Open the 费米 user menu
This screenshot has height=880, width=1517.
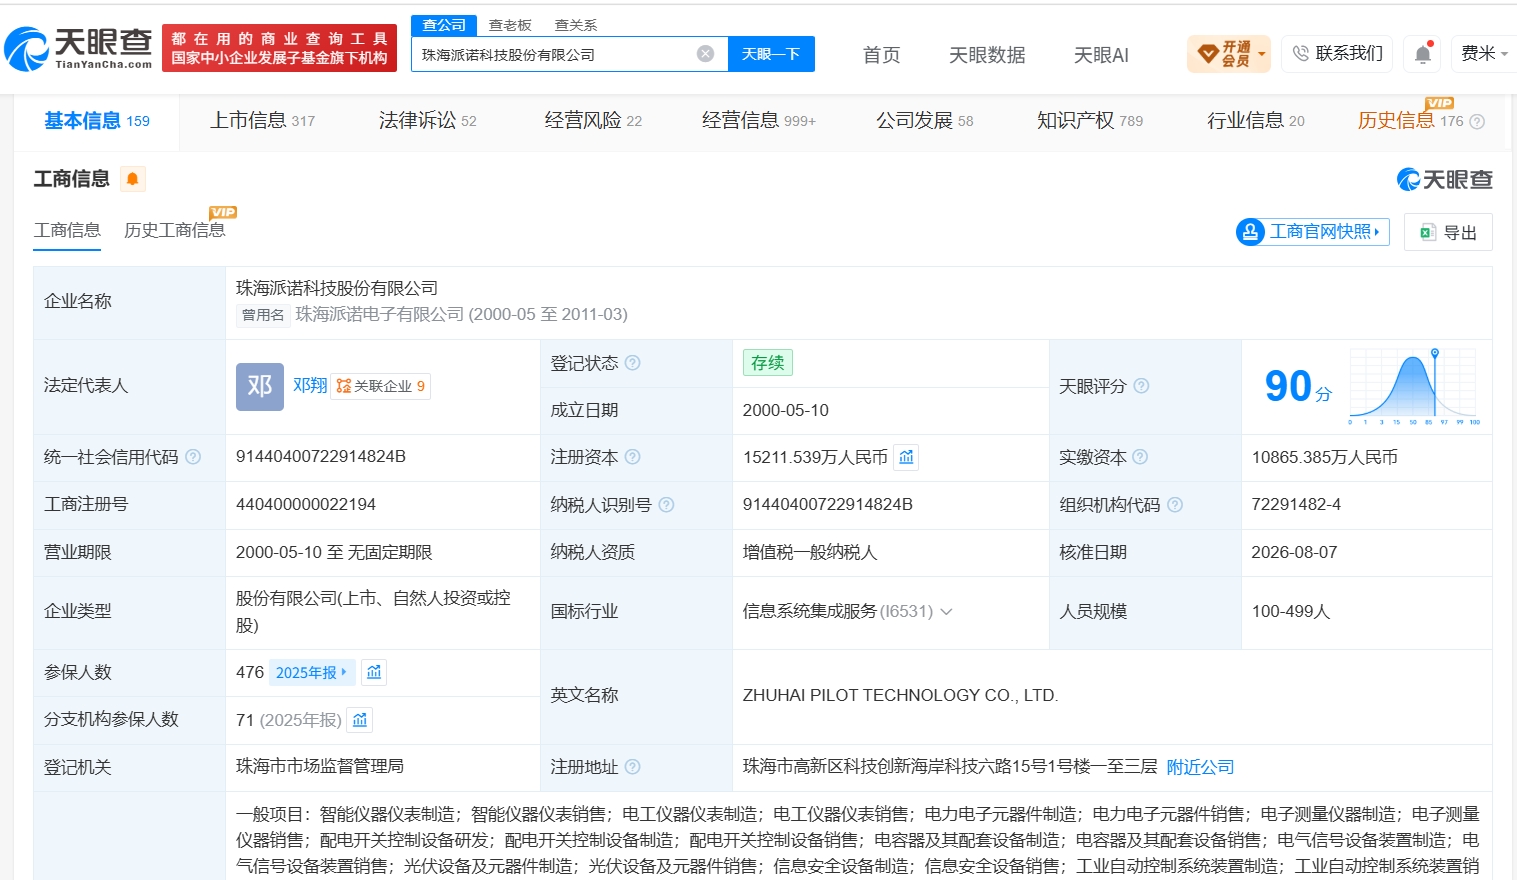pyautogui.click(x=1484, y=54)
